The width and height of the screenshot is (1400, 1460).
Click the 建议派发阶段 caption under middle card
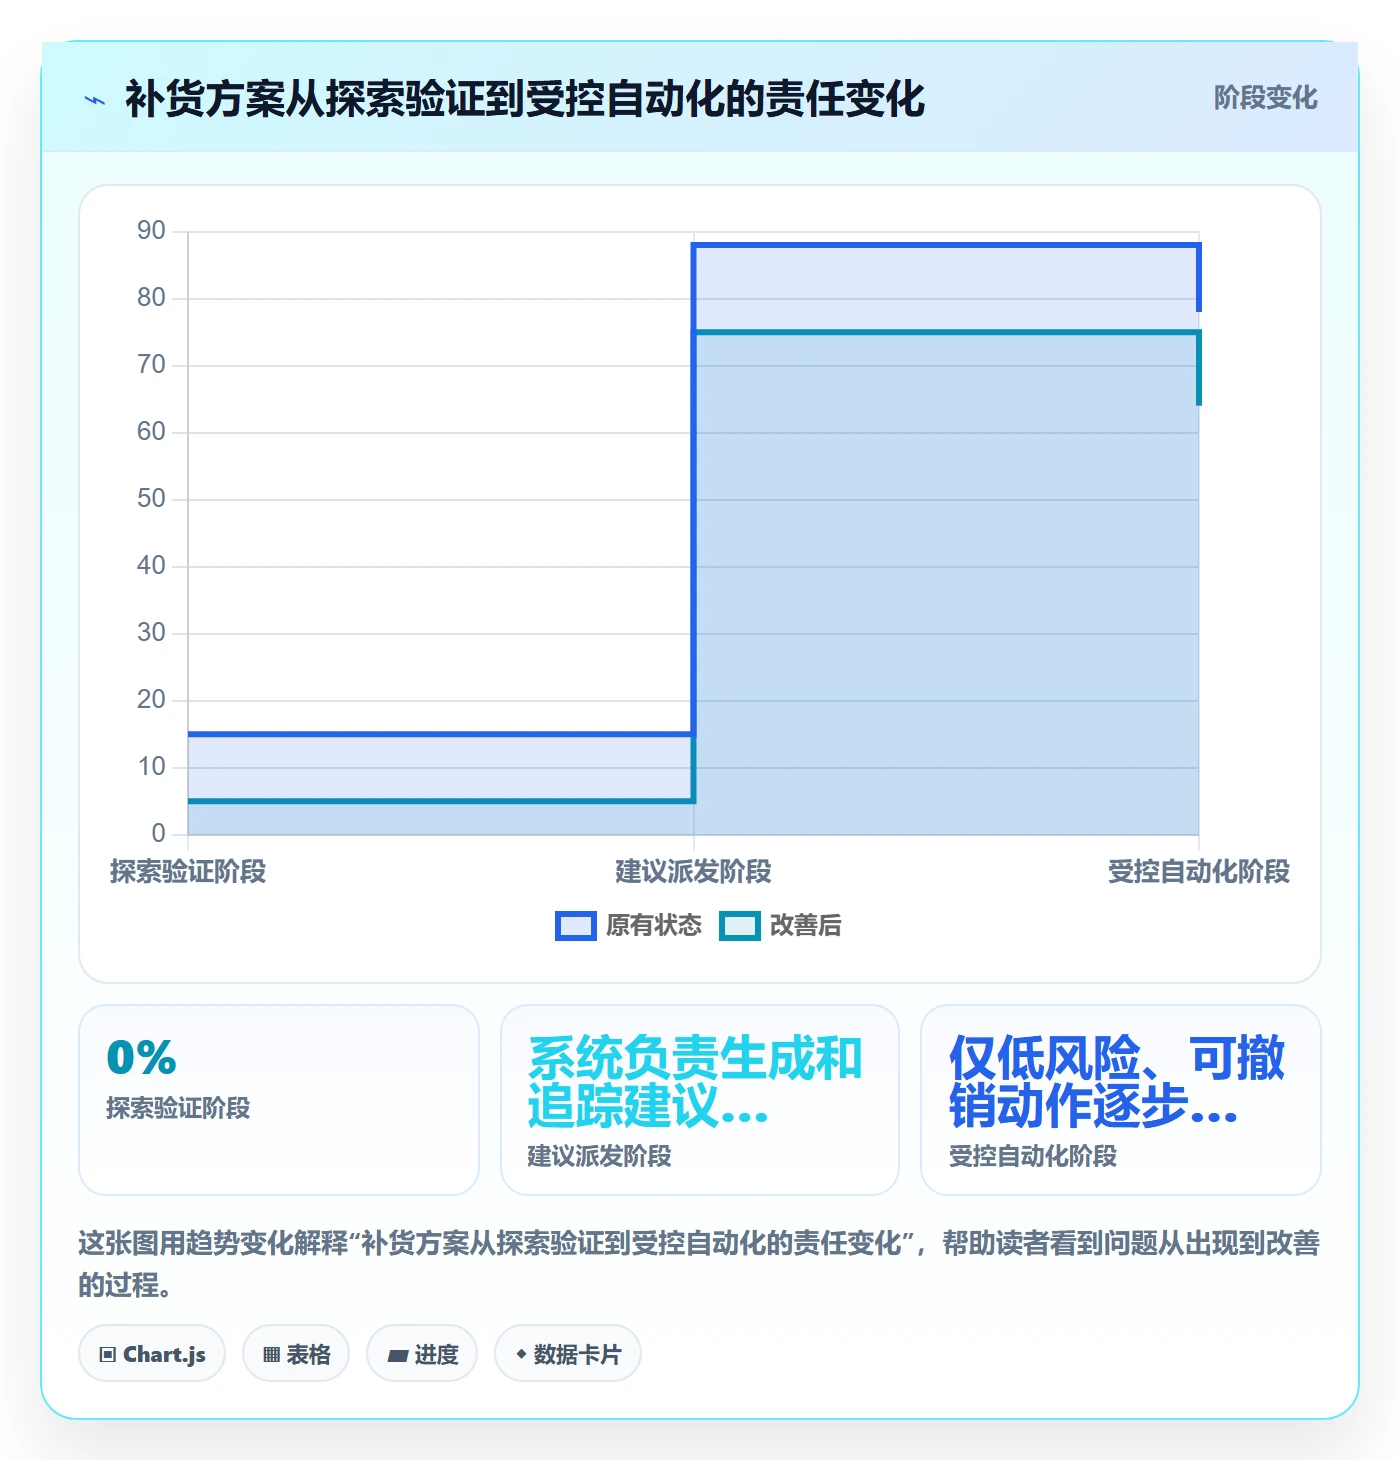[x=600, y=1156]
